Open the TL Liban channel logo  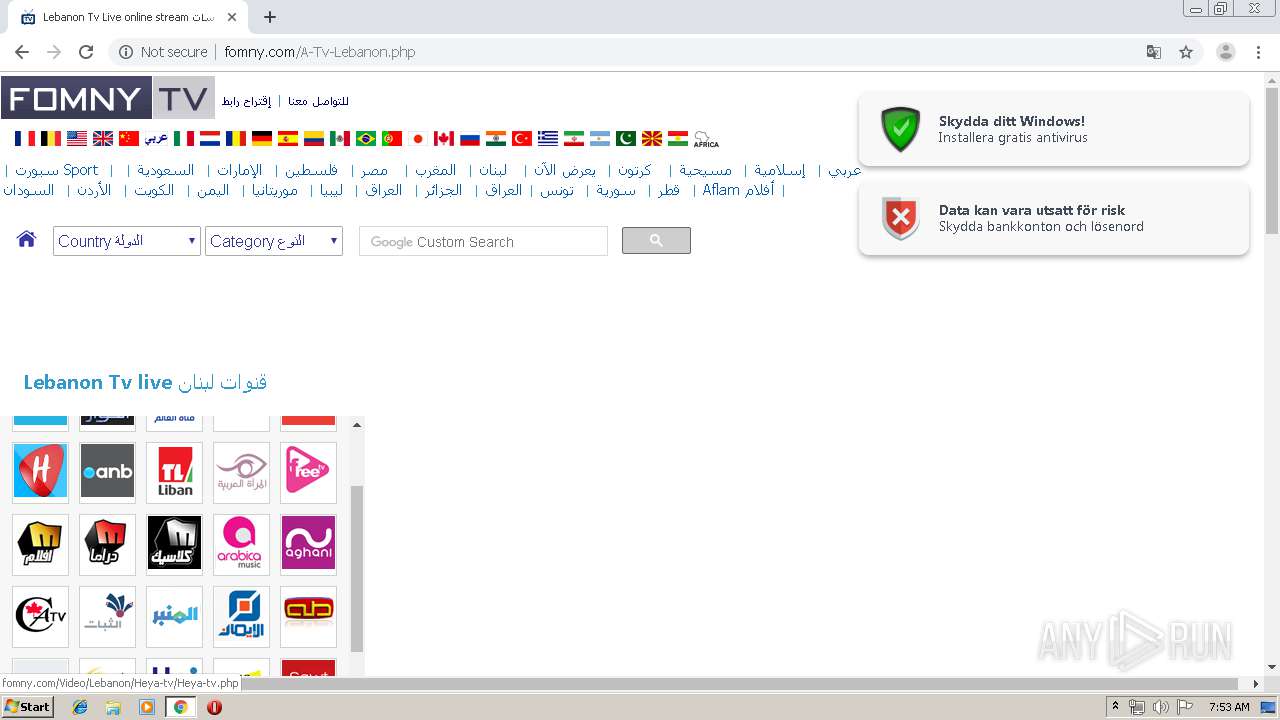175,471
